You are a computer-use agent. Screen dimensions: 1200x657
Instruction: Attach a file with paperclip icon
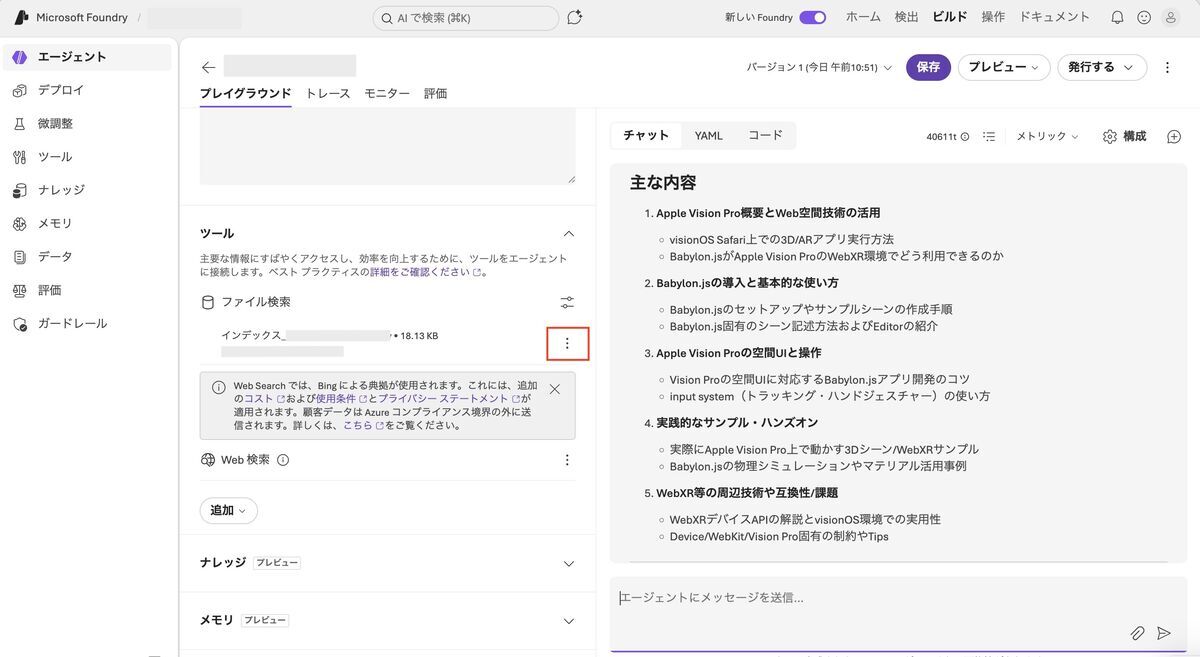1138,633
